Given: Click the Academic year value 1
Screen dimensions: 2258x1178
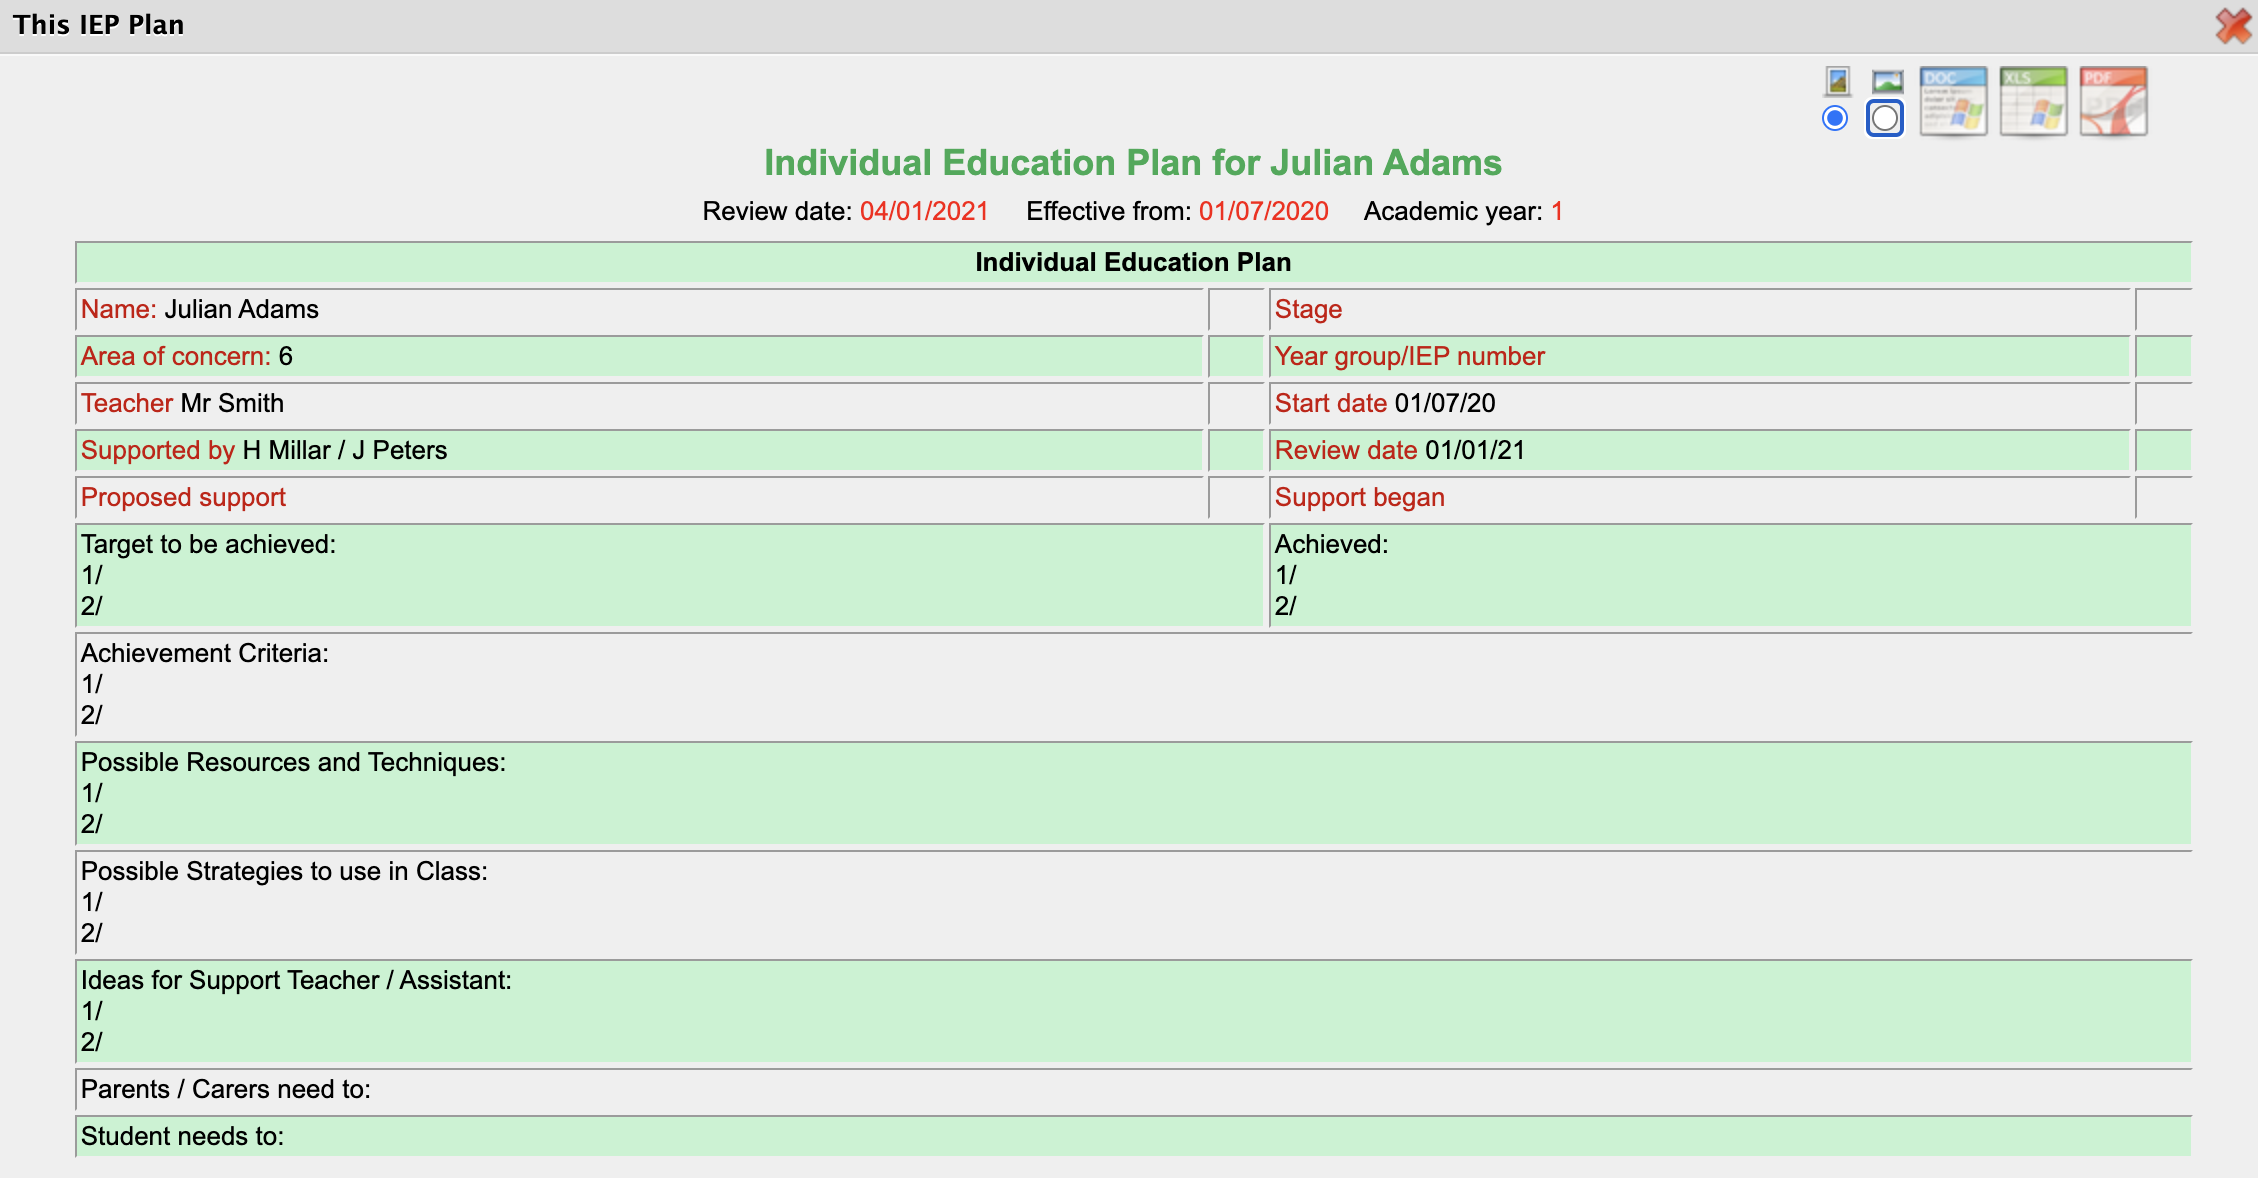Looking at the screenshot, I should click(x=1557, y=211).
